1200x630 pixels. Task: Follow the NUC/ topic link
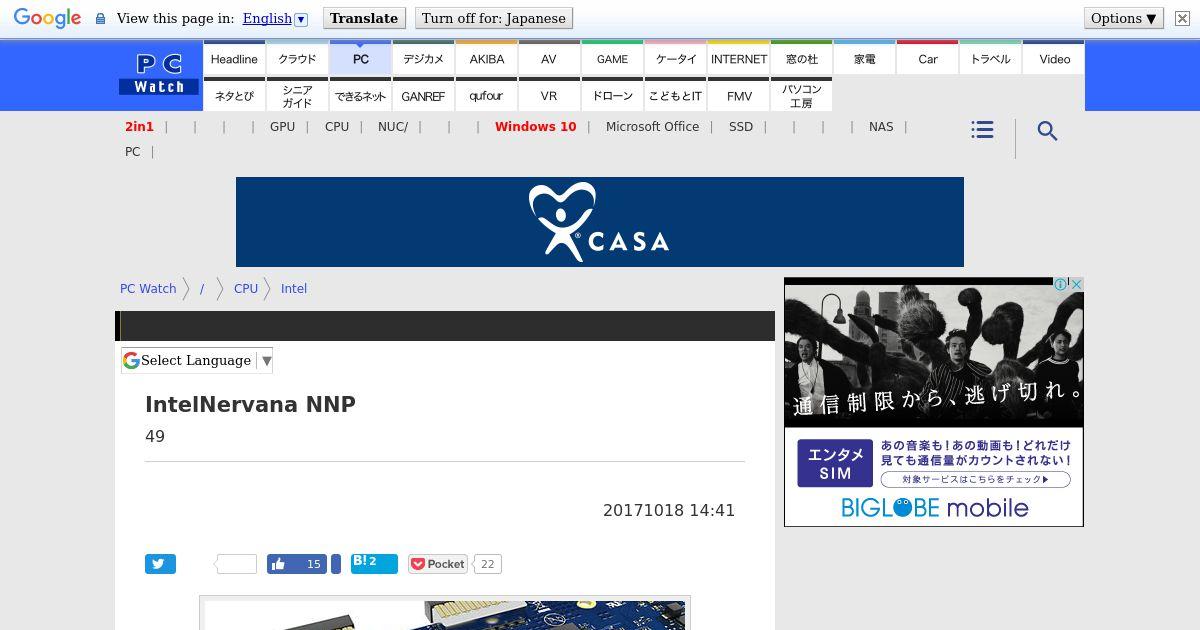tap(393, 127)
